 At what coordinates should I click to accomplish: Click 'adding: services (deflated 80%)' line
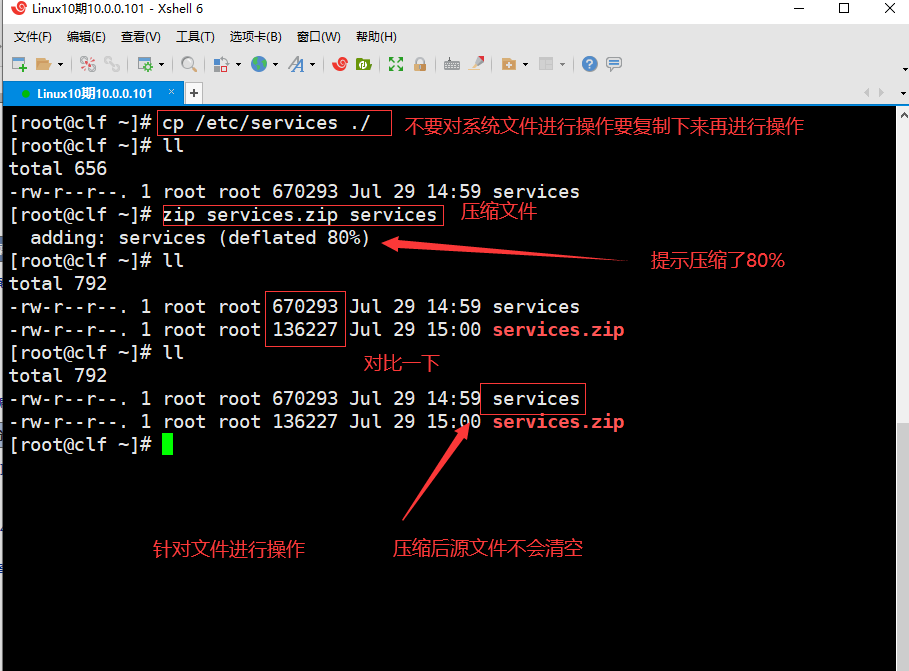(200, 238)
